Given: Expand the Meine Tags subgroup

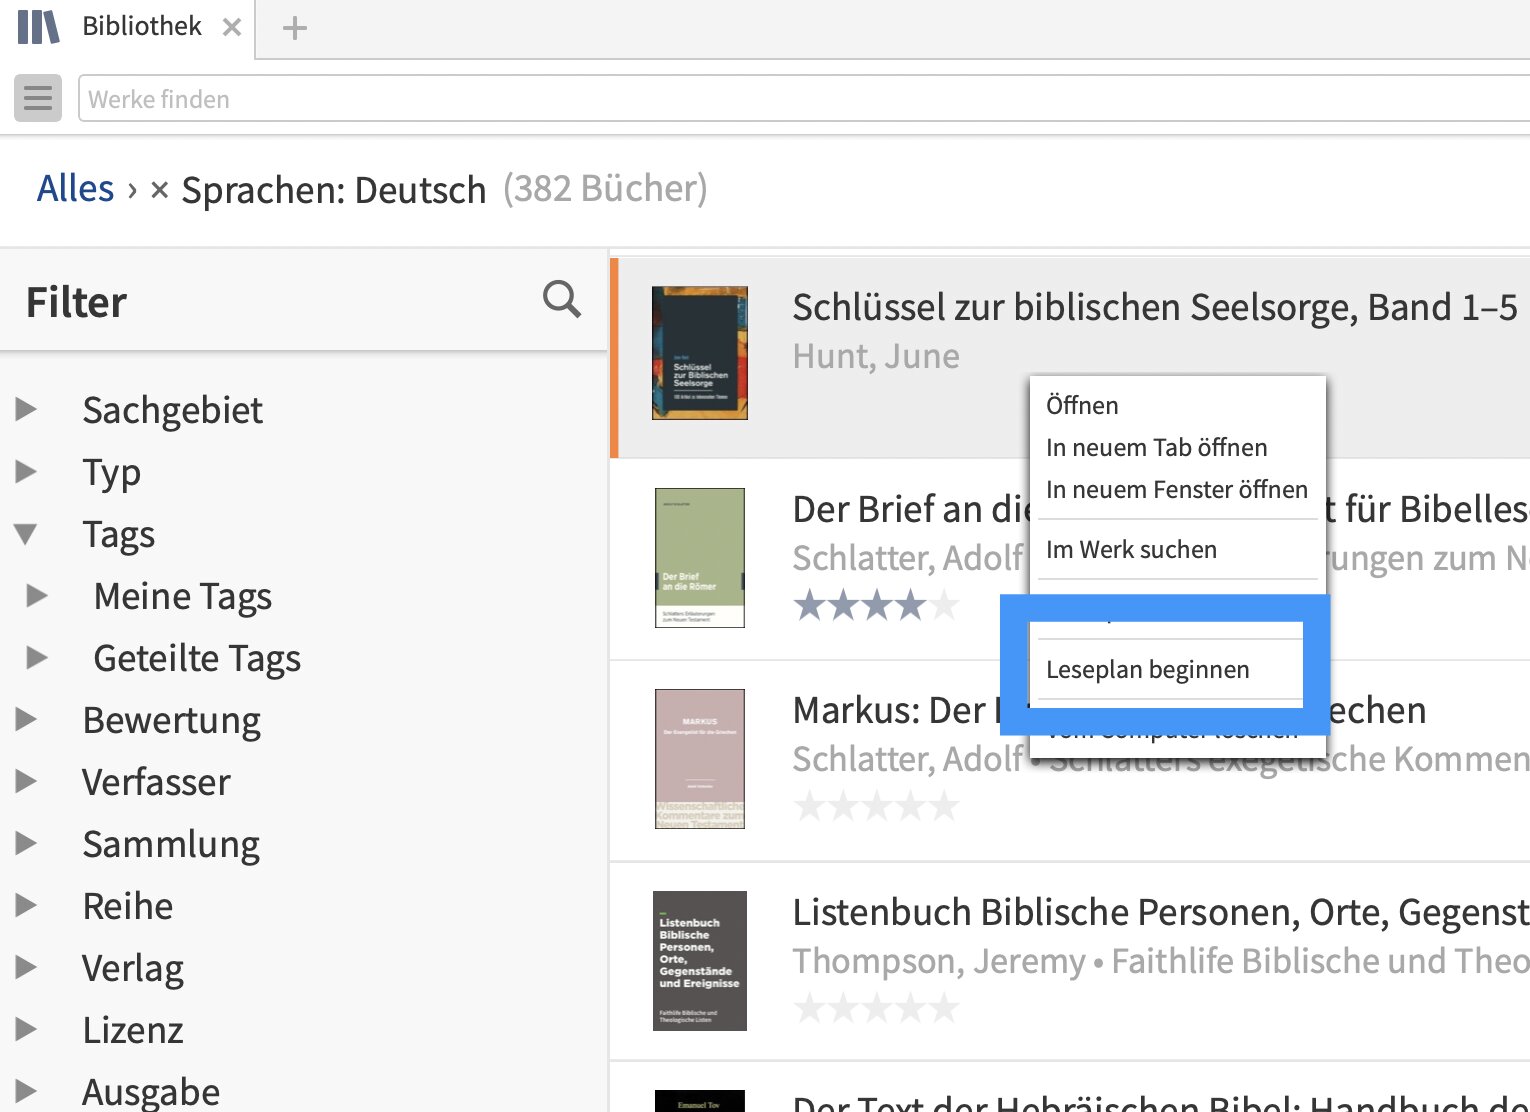Looking at the screenshot, I should coord(37,596).
